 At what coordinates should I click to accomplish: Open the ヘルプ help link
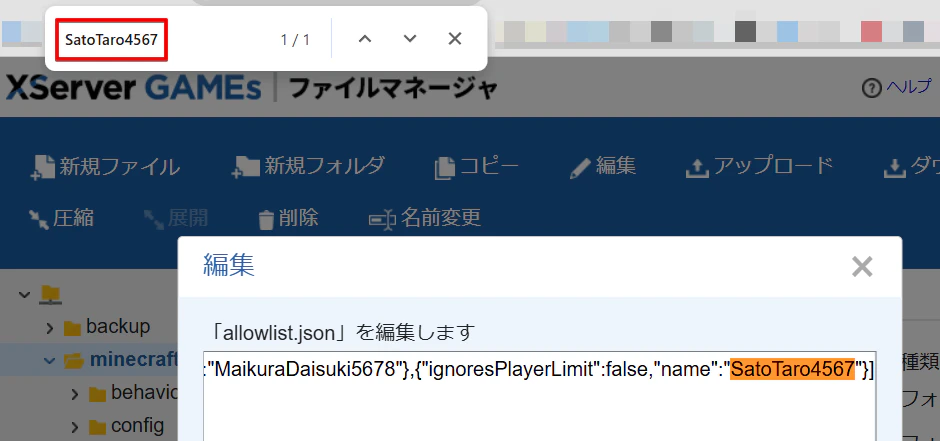tap(909, 87)
